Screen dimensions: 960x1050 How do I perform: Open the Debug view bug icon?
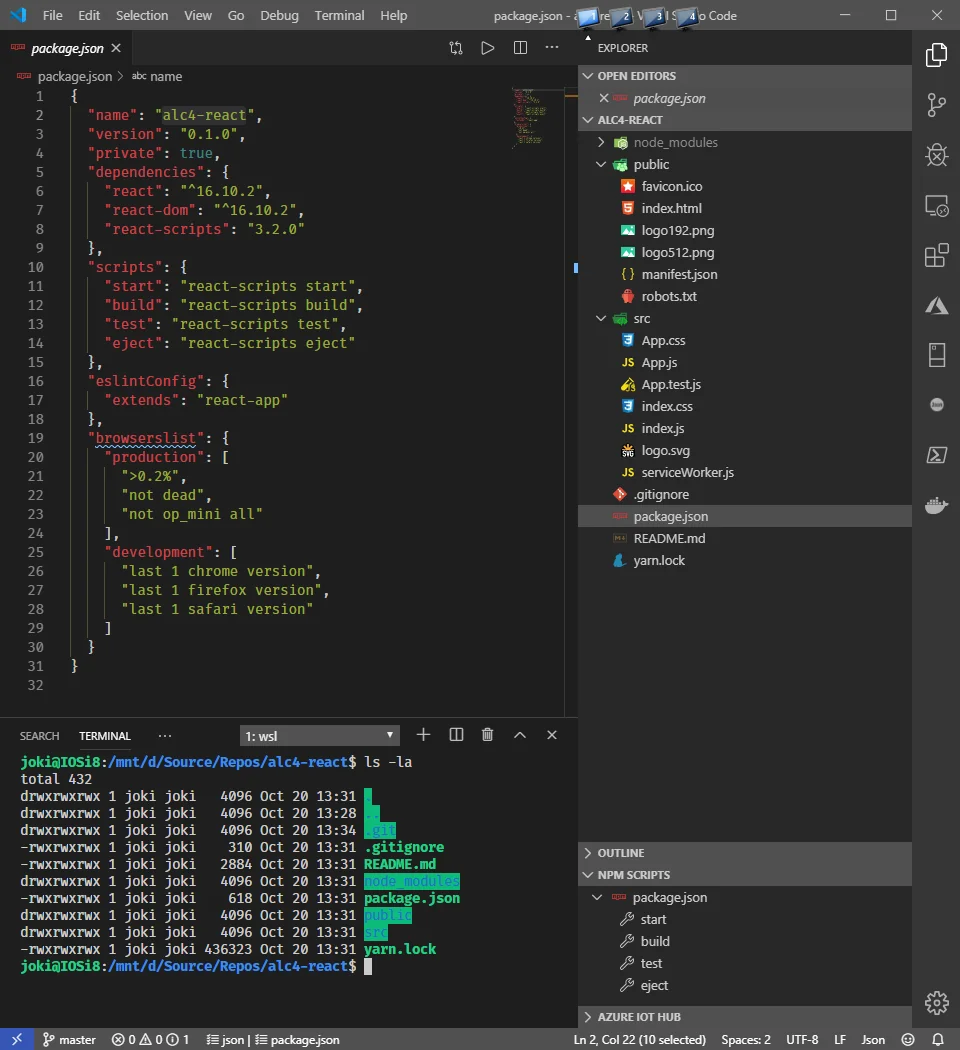point(936,155)
